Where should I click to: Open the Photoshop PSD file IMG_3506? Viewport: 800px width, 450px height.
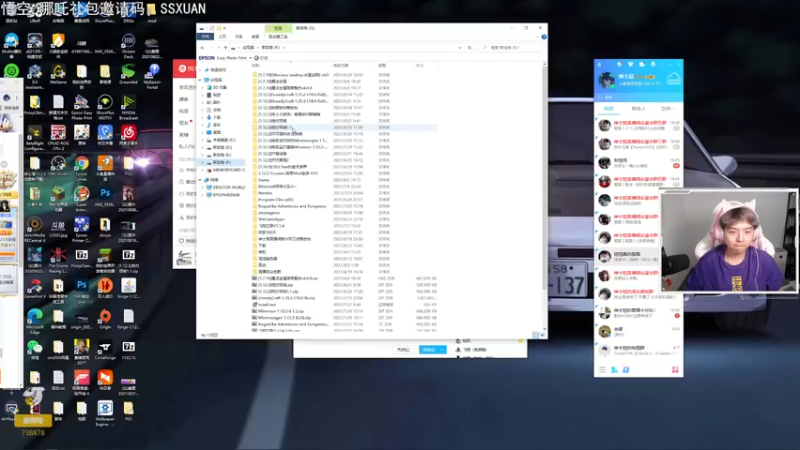pos(105,197)
